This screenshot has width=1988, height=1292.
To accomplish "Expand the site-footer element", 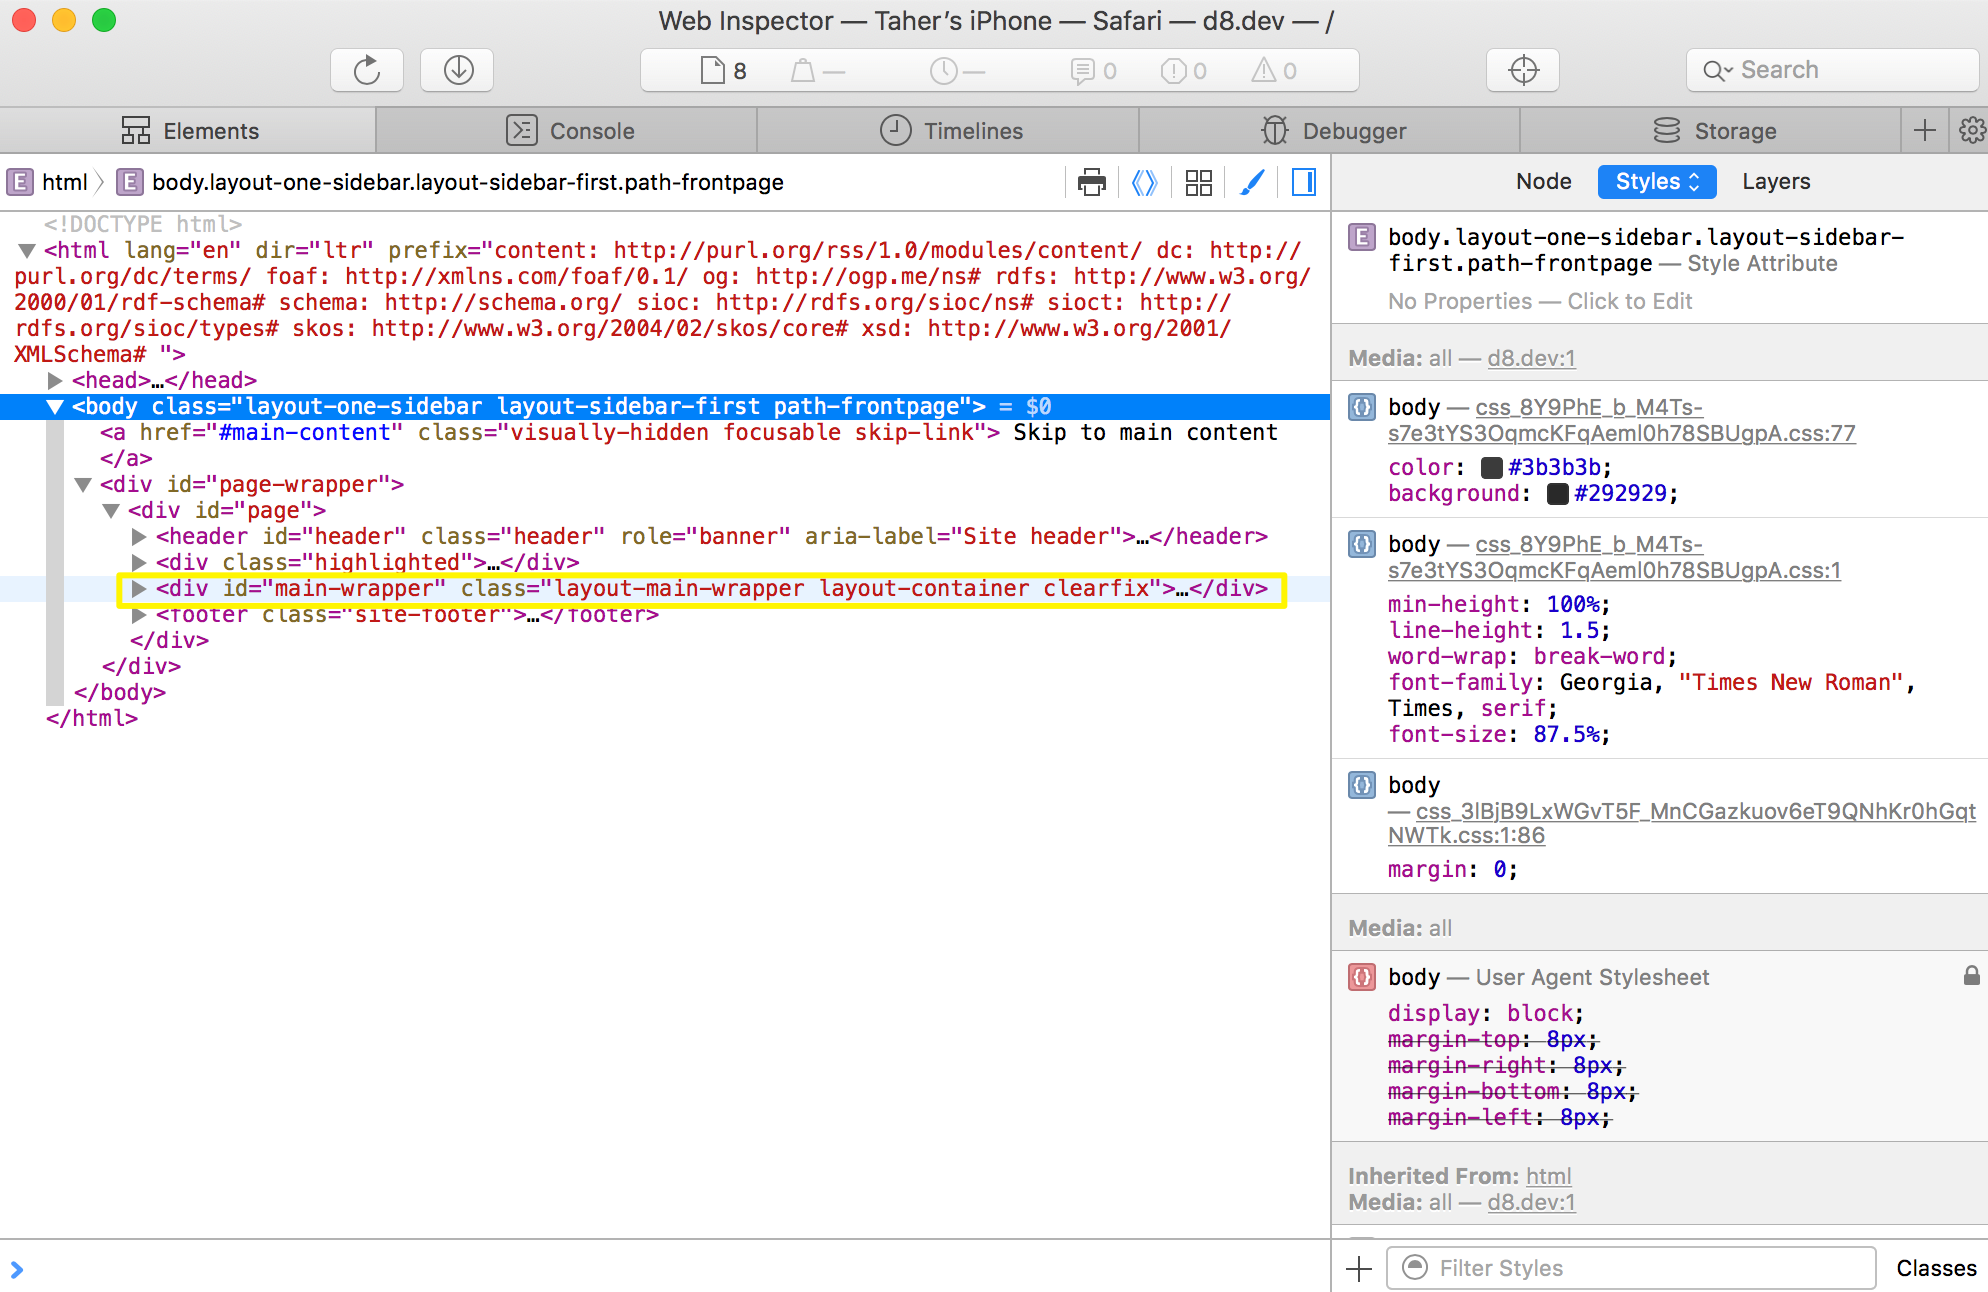I will click(x=139, y=615).
